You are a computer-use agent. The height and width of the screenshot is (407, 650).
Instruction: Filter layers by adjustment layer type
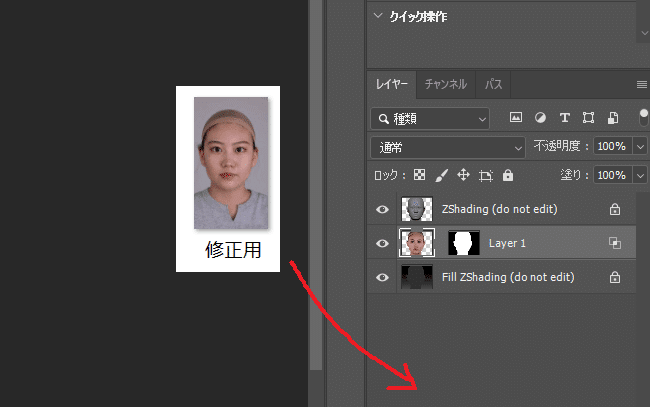point(540,118)
